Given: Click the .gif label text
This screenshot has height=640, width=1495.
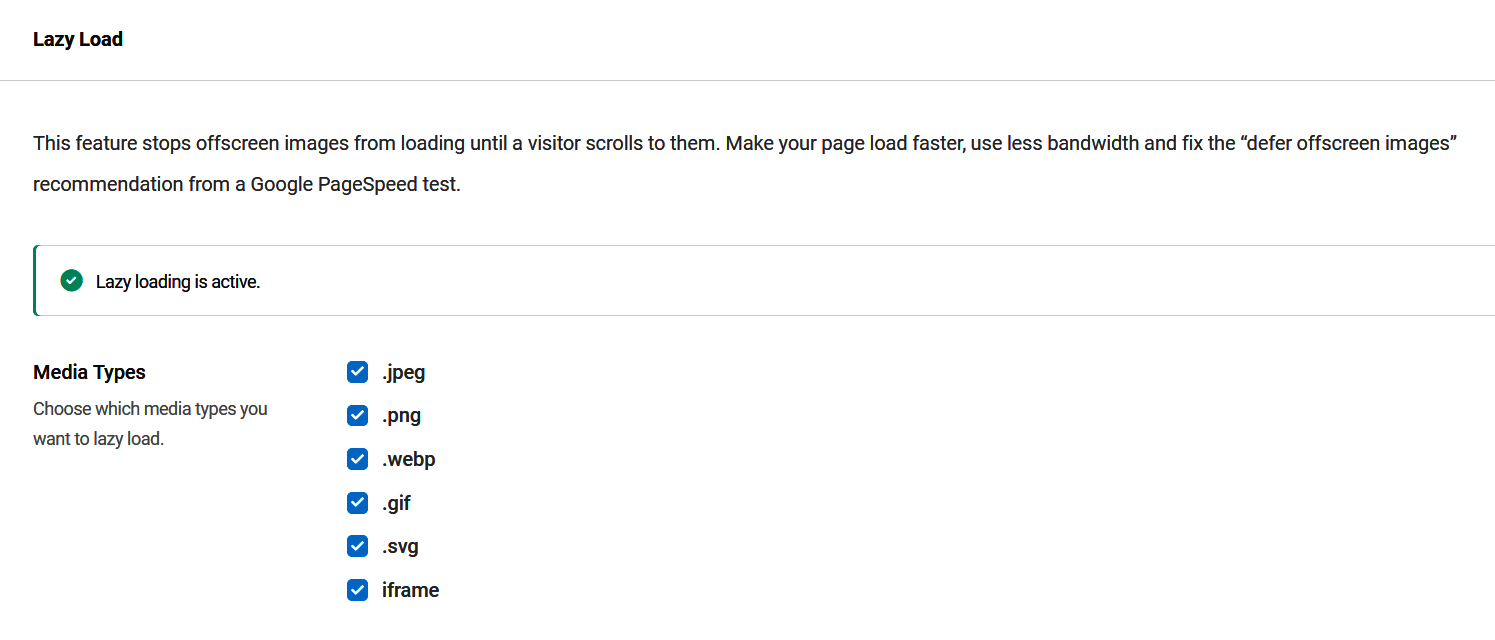Looking at the screenshot, I should click(396, 504).
